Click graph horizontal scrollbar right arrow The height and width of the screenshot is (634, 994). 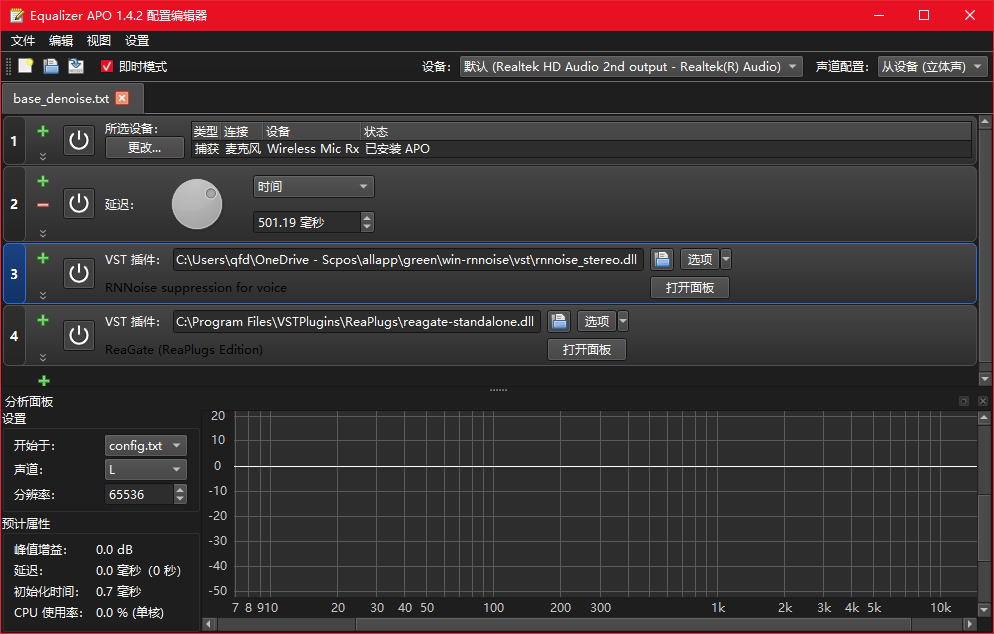coord(969,624)
